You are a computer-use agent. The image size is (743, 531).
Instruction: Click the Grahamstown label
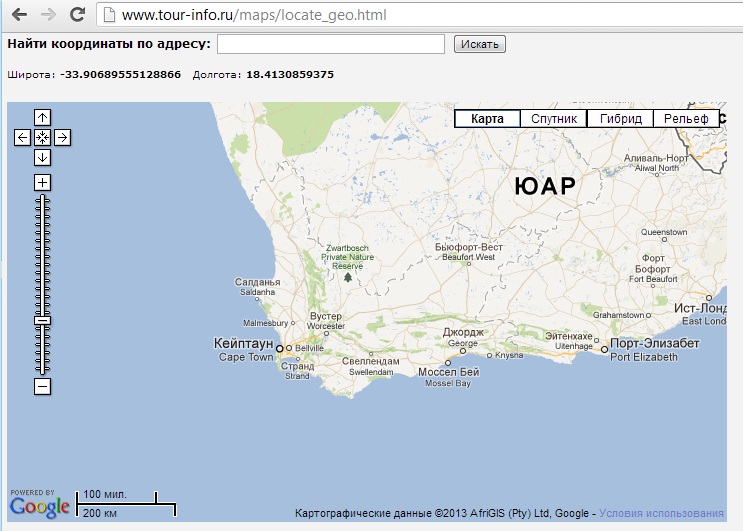click(x=618, y=315)
